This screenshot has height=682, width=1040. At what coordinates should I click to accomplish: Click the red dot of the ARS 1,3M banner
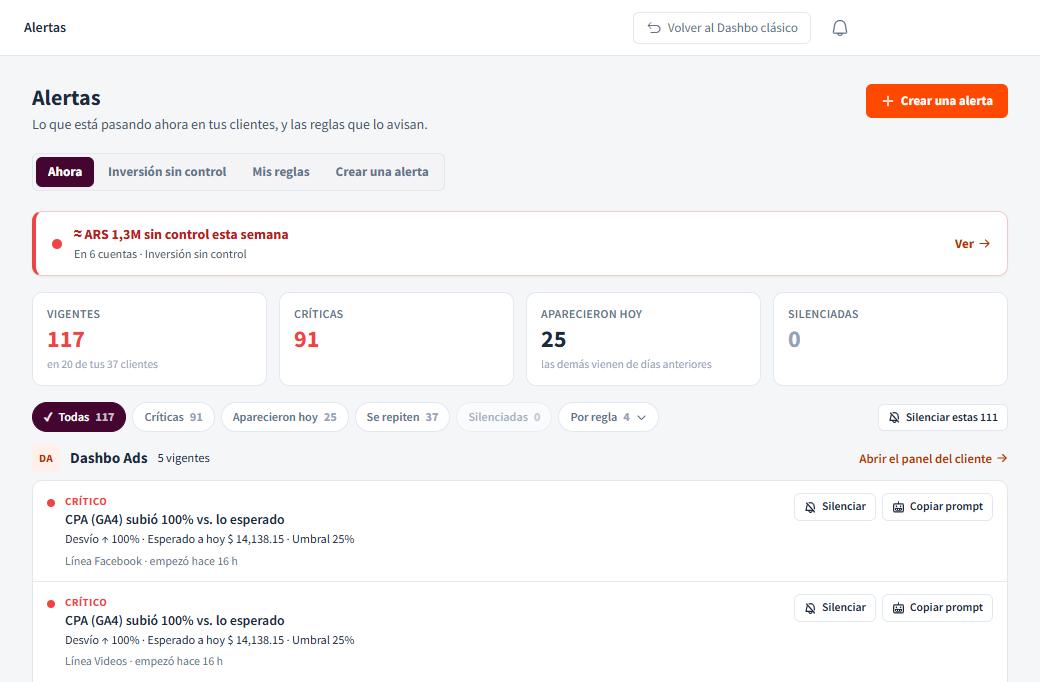pos(57,244)
